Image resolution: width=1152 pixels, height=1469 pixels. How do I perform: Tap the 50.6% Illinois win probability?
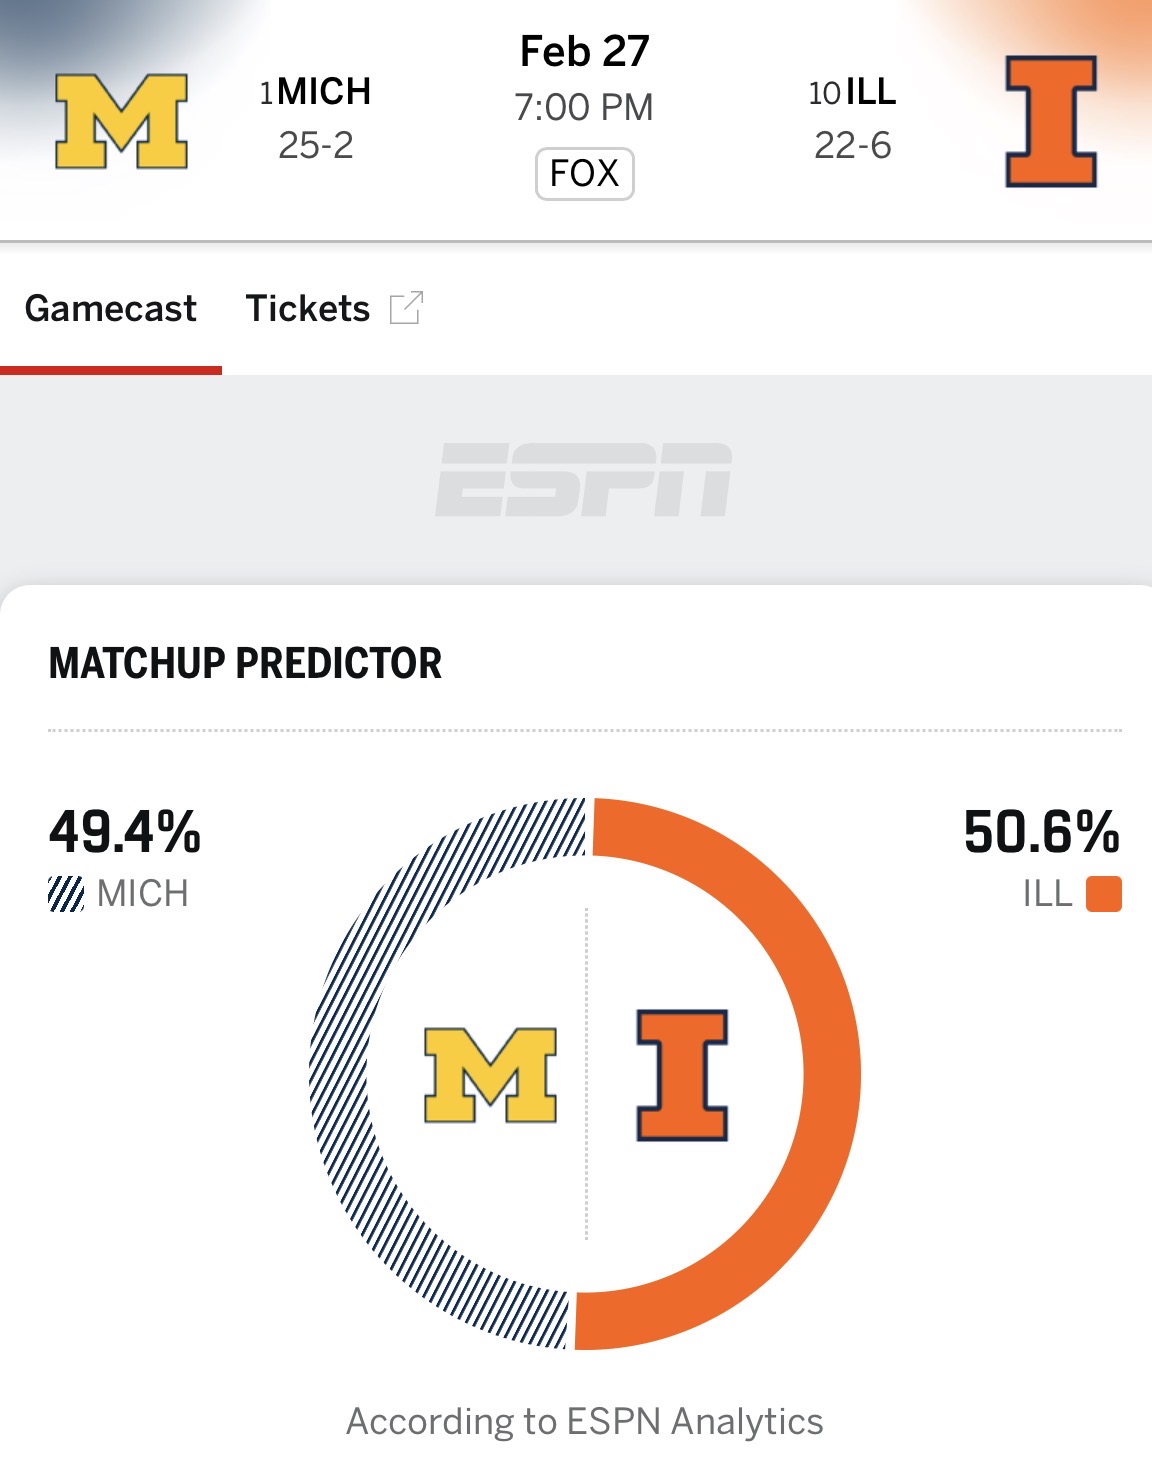[1041, 832]
